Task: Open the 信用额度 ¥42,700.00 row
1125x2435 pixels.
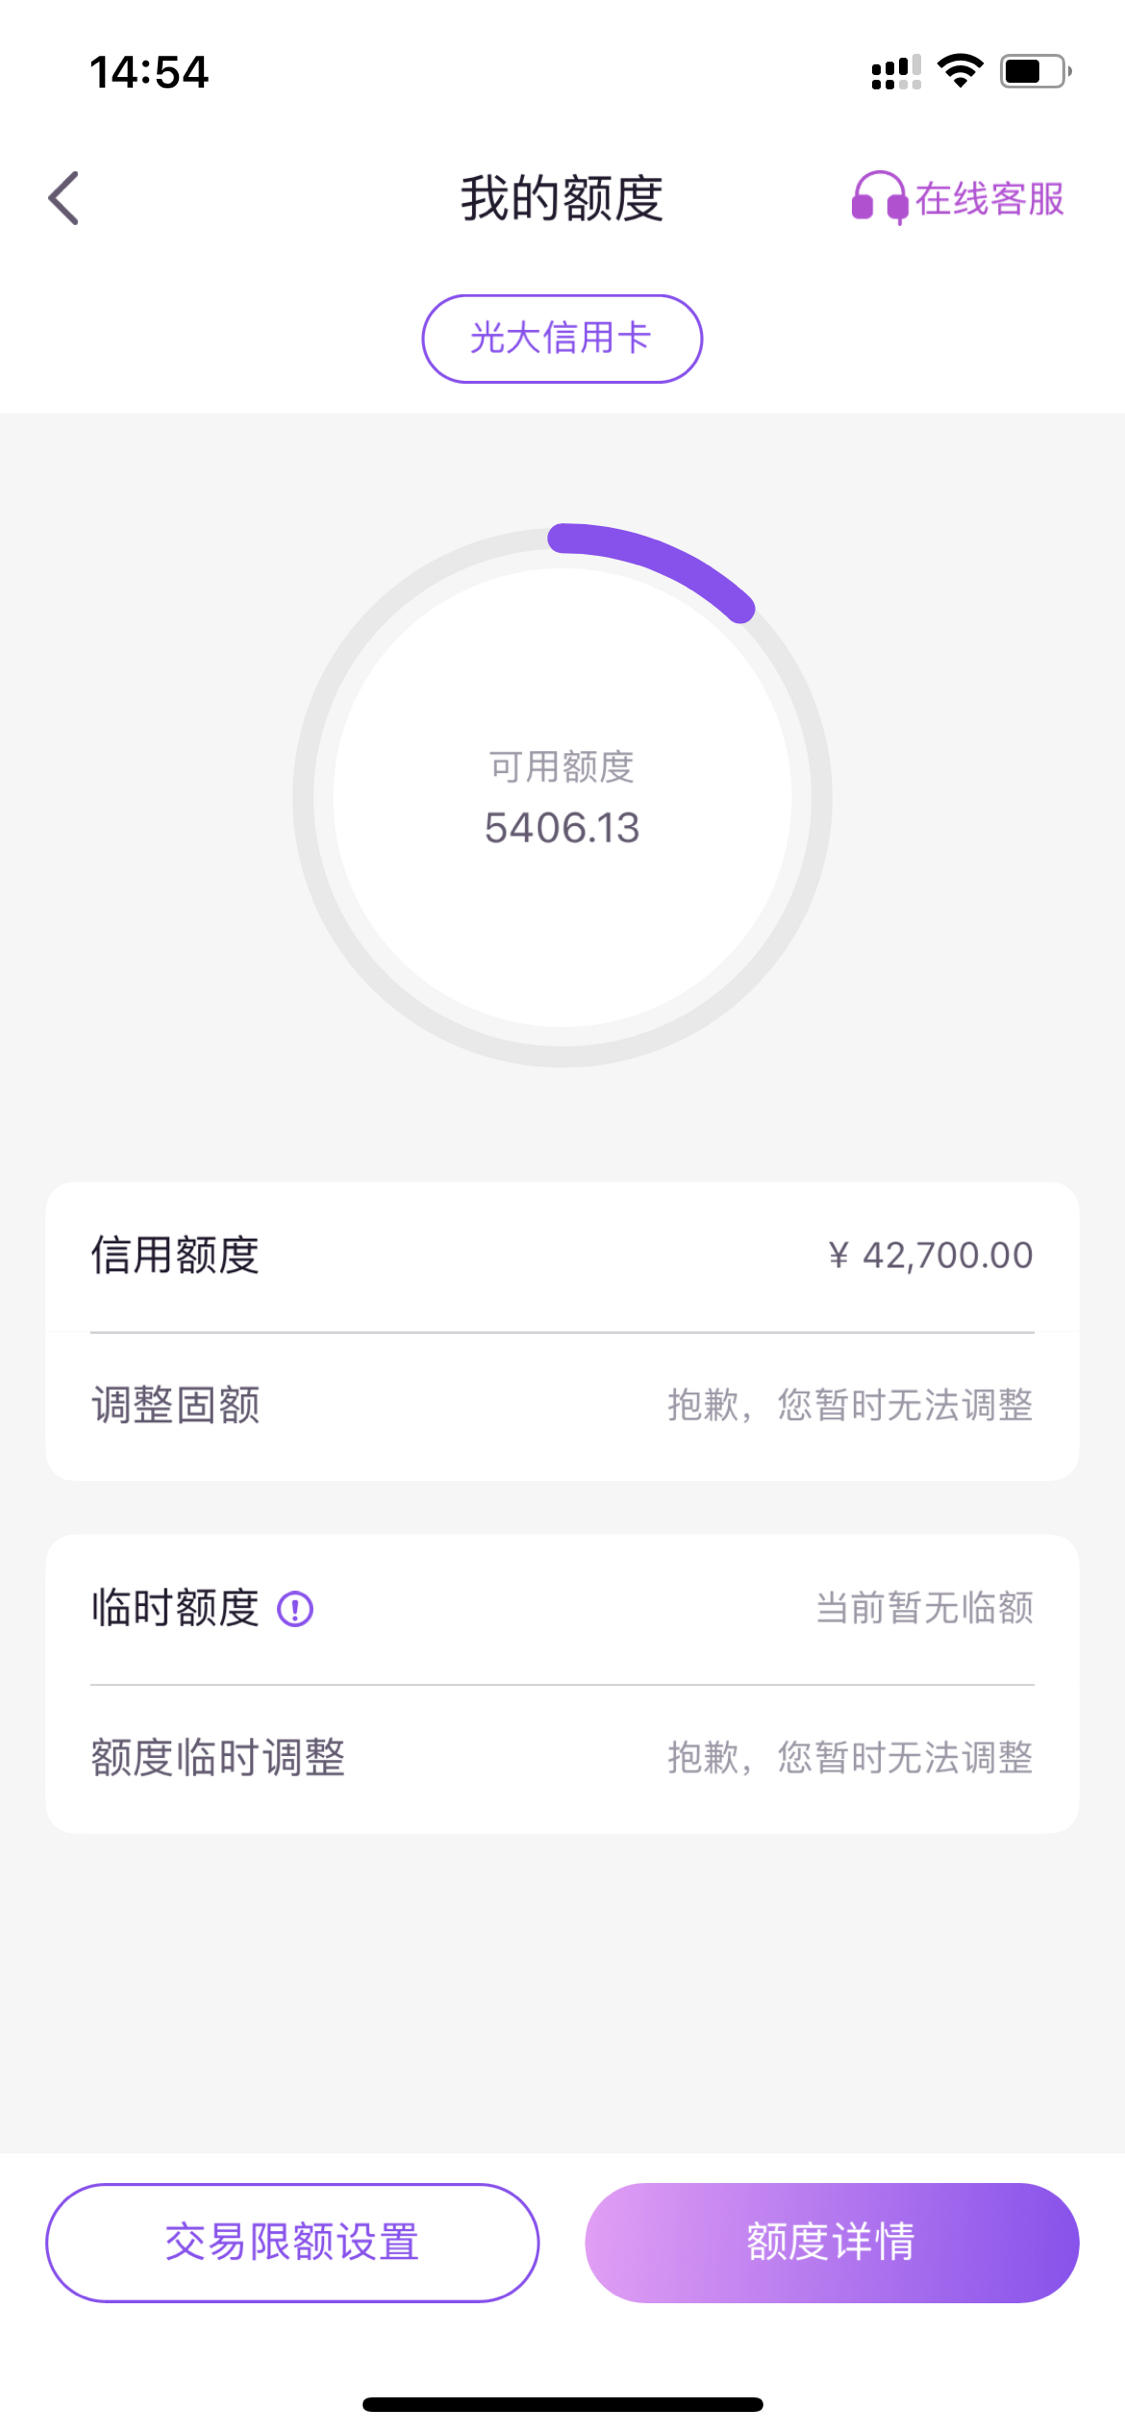Action: pos(562,1256)
